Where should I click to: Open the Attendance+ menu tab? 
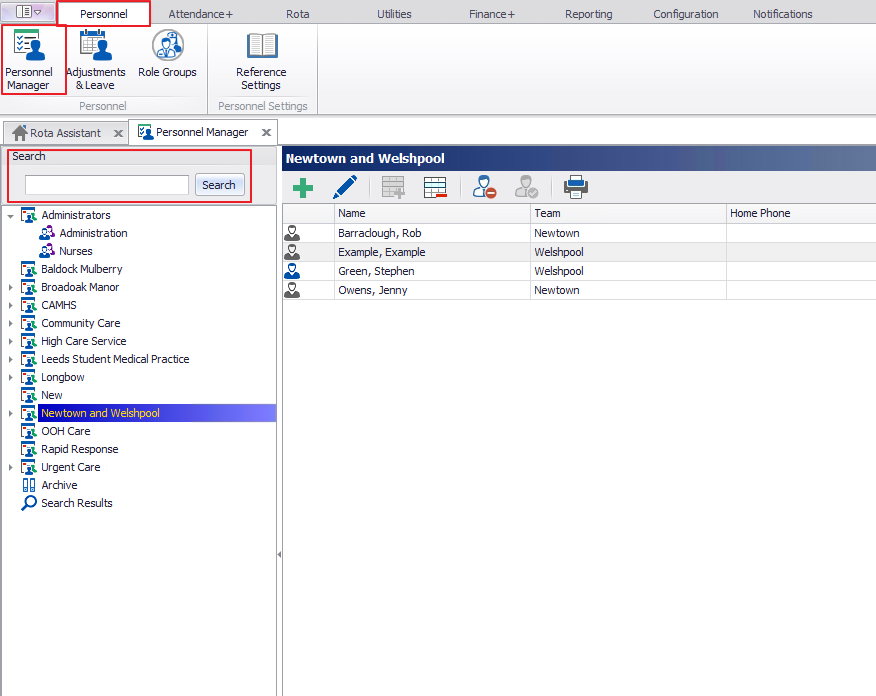coord(200,13)
